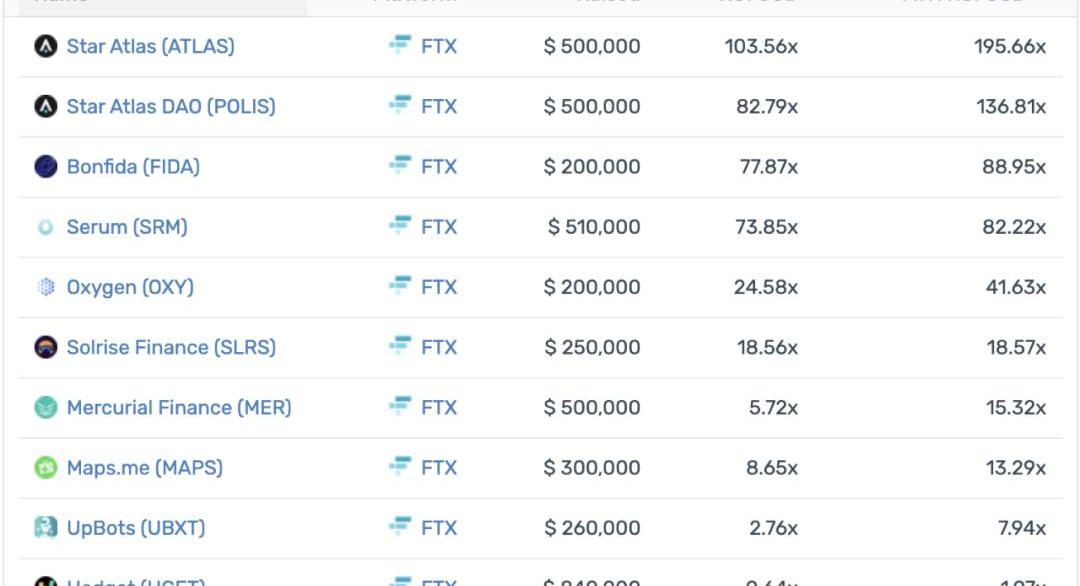Open Mercurial Finance (MER) project link
1080x586 pixels.
[x=179, y=407]
